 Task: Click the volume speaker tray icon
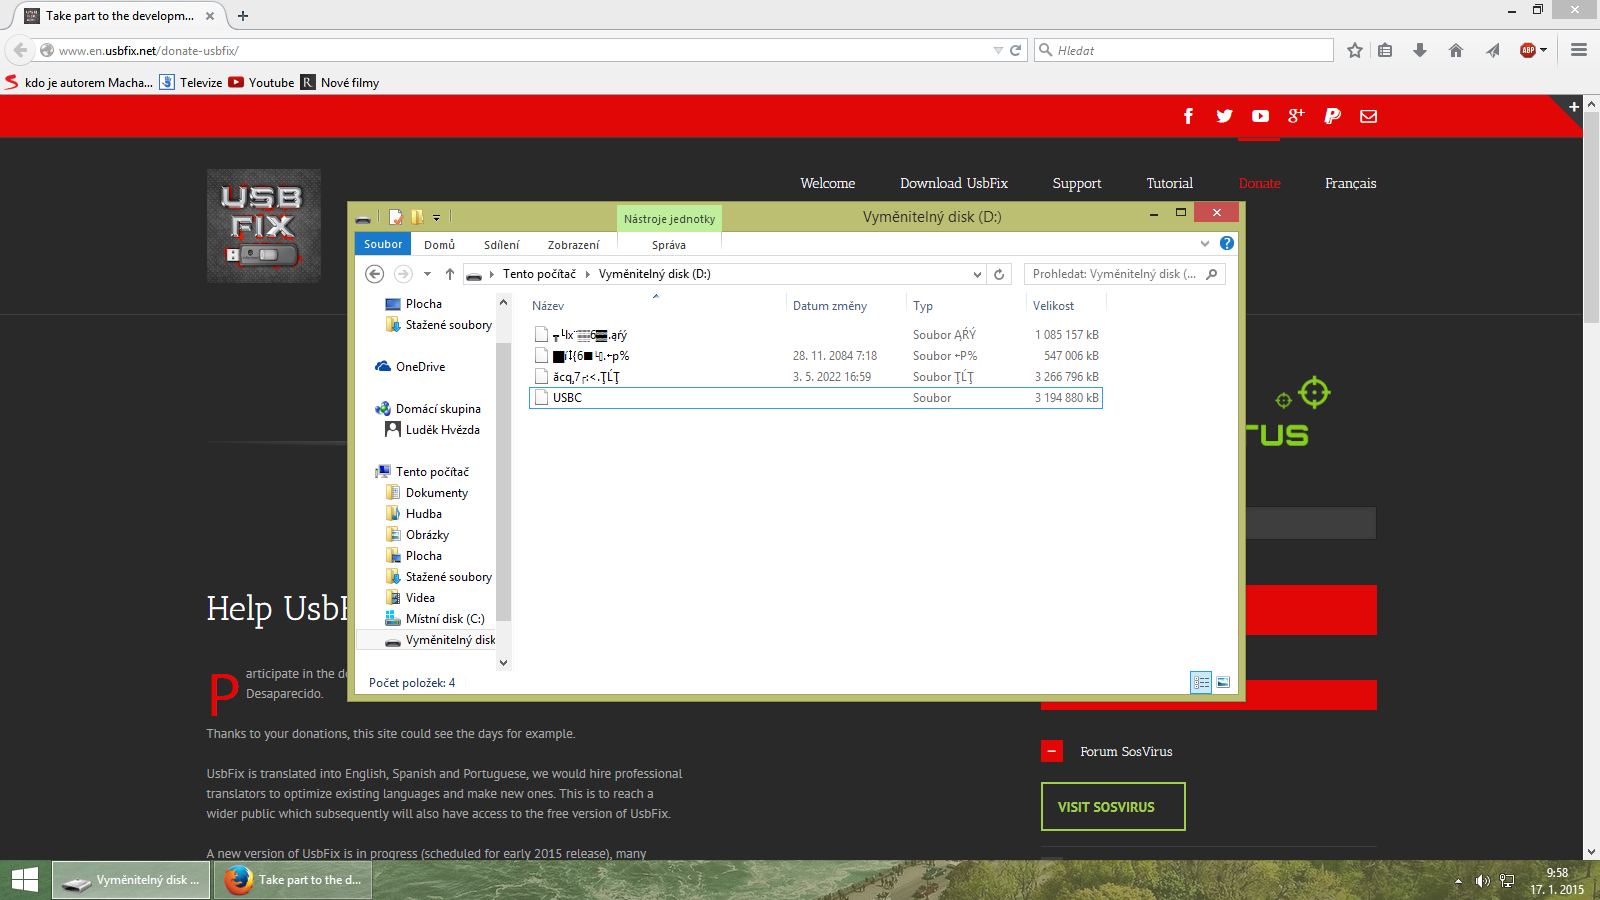[x=1482, y=881]
